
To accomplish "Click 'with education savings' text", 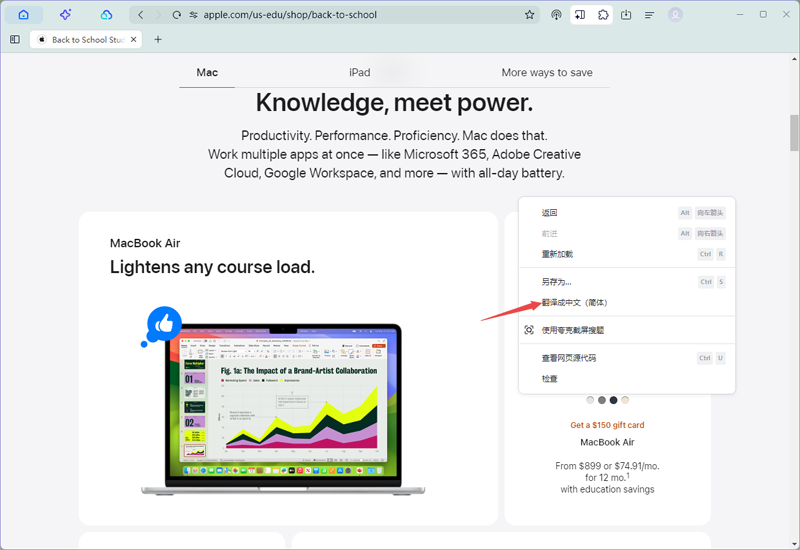I will 607,489.
